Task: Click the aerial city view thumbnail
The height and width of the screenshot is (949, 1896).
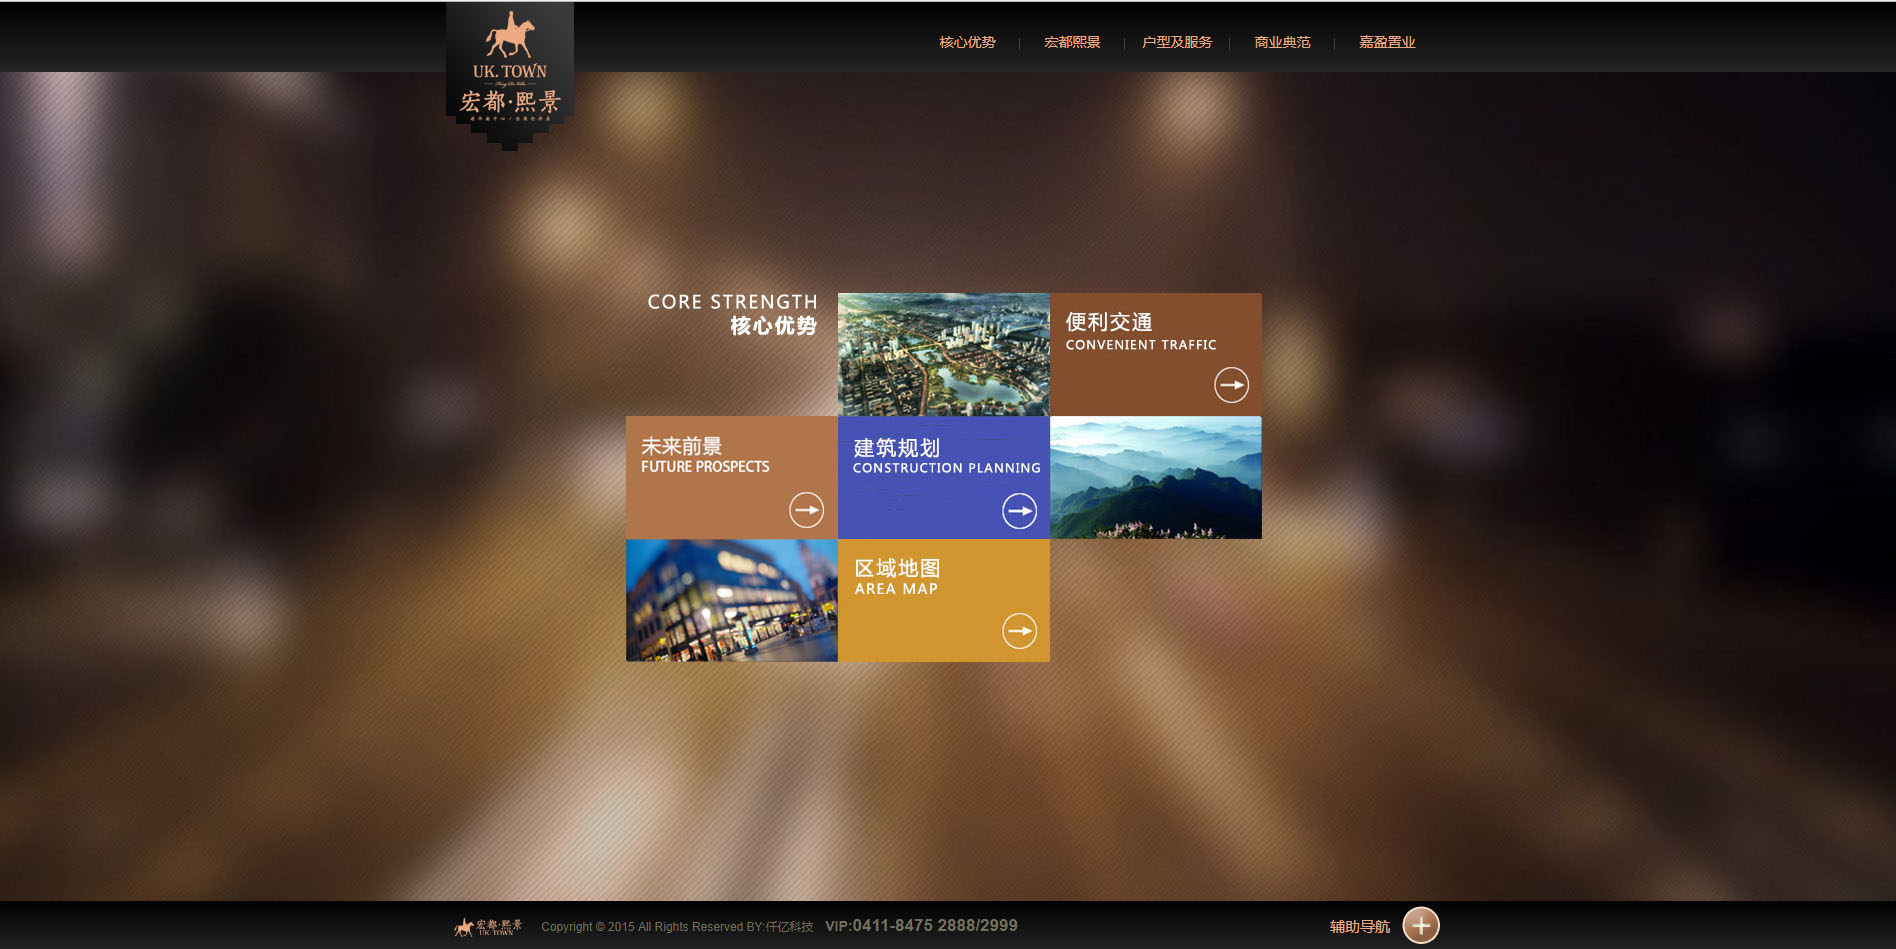Action: click(943, 354)
